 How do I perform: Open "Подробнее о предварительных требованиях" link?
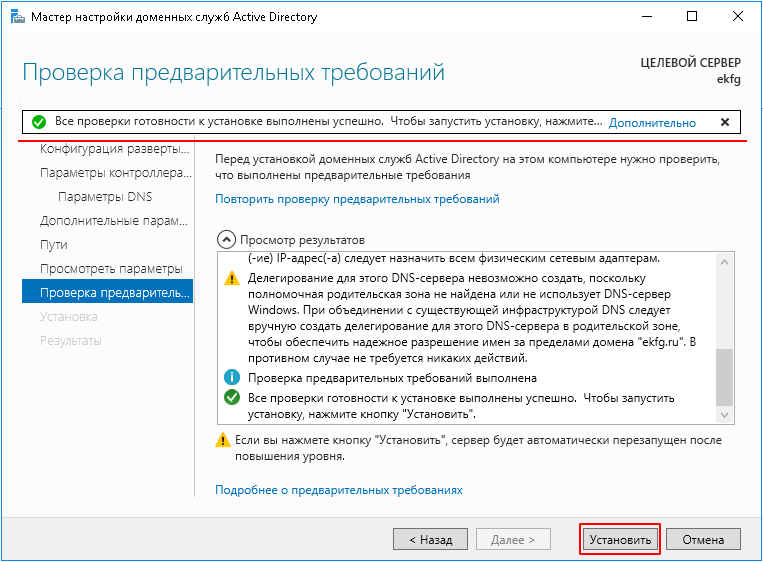click(339, 490)
